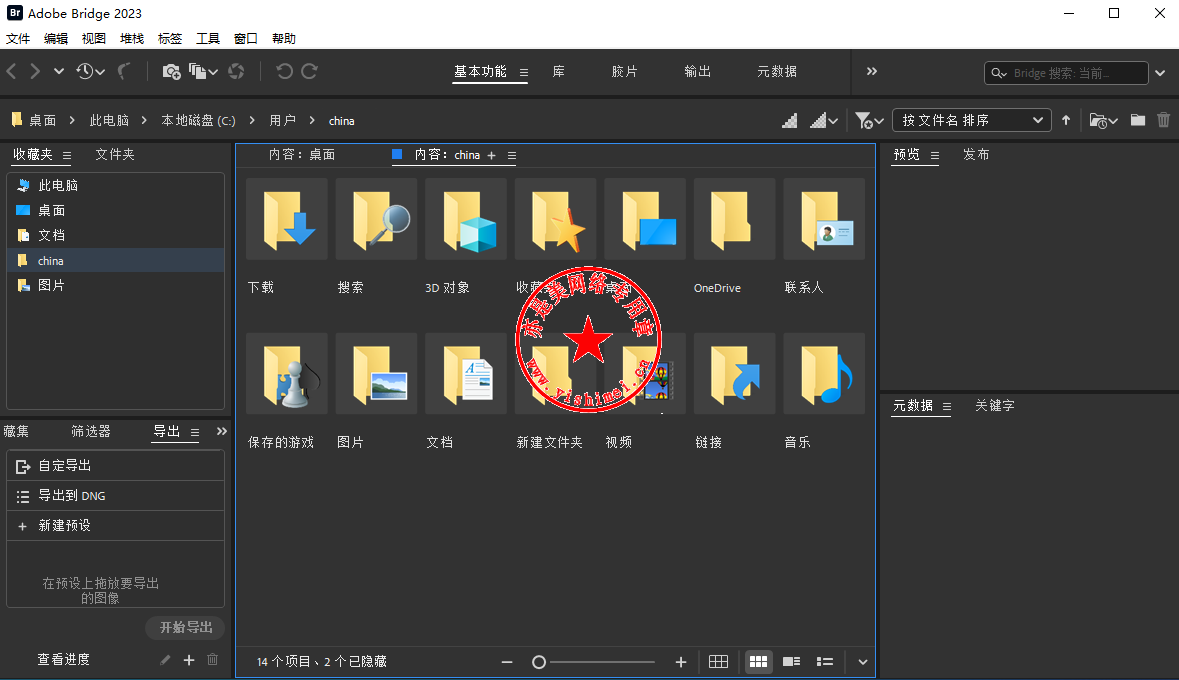Click 本地磁盘 (C:) in the path bar
Image resolution: width=1179 pixels, height=680 pixels.
tap(199, 120)
